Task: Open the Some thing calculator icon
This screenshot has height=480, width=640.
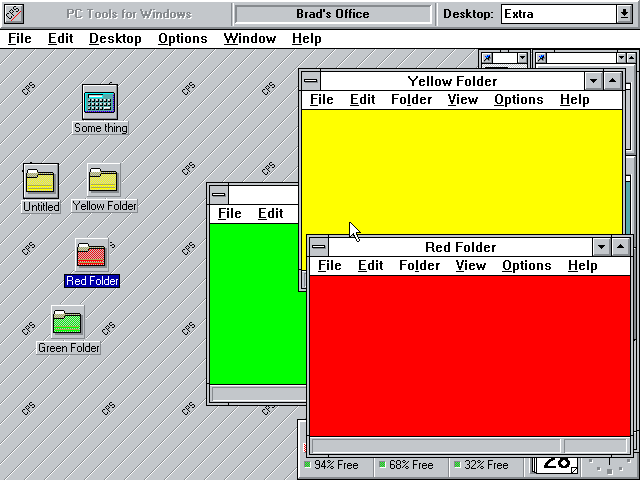Action: coord(100,102)
